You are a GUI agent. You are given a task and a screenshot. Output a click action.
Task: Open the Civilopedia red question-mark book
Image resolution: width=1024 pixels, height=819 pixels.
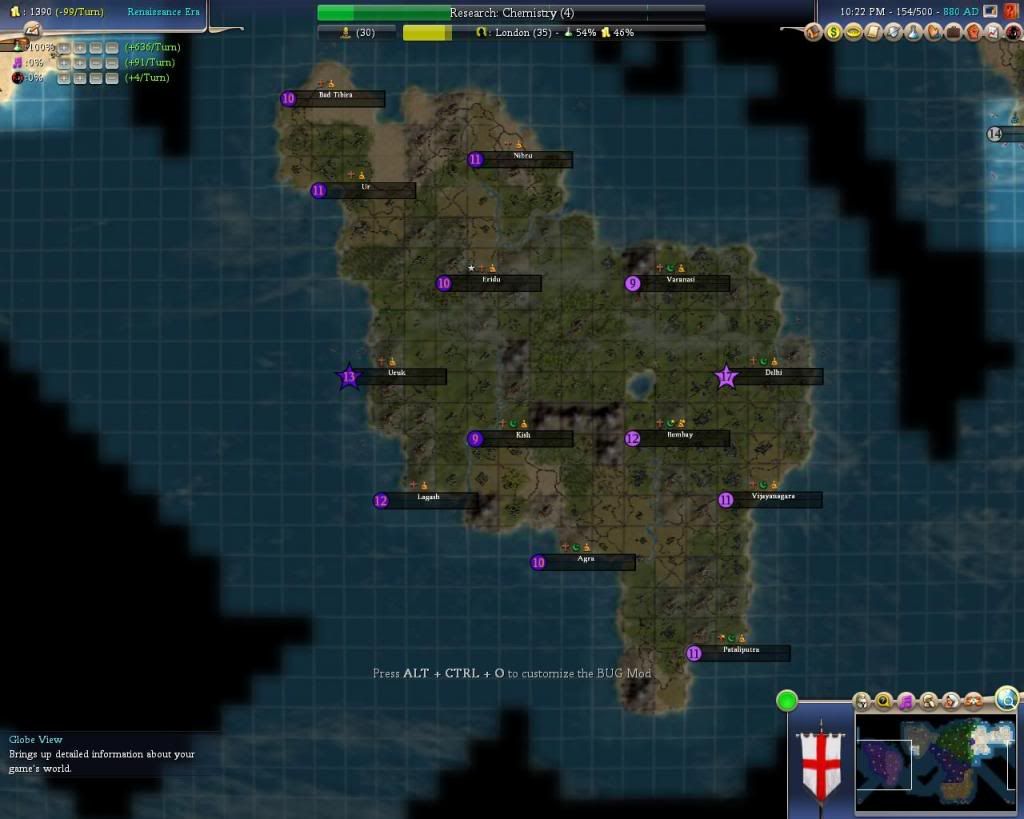(x=1010, y=11)
